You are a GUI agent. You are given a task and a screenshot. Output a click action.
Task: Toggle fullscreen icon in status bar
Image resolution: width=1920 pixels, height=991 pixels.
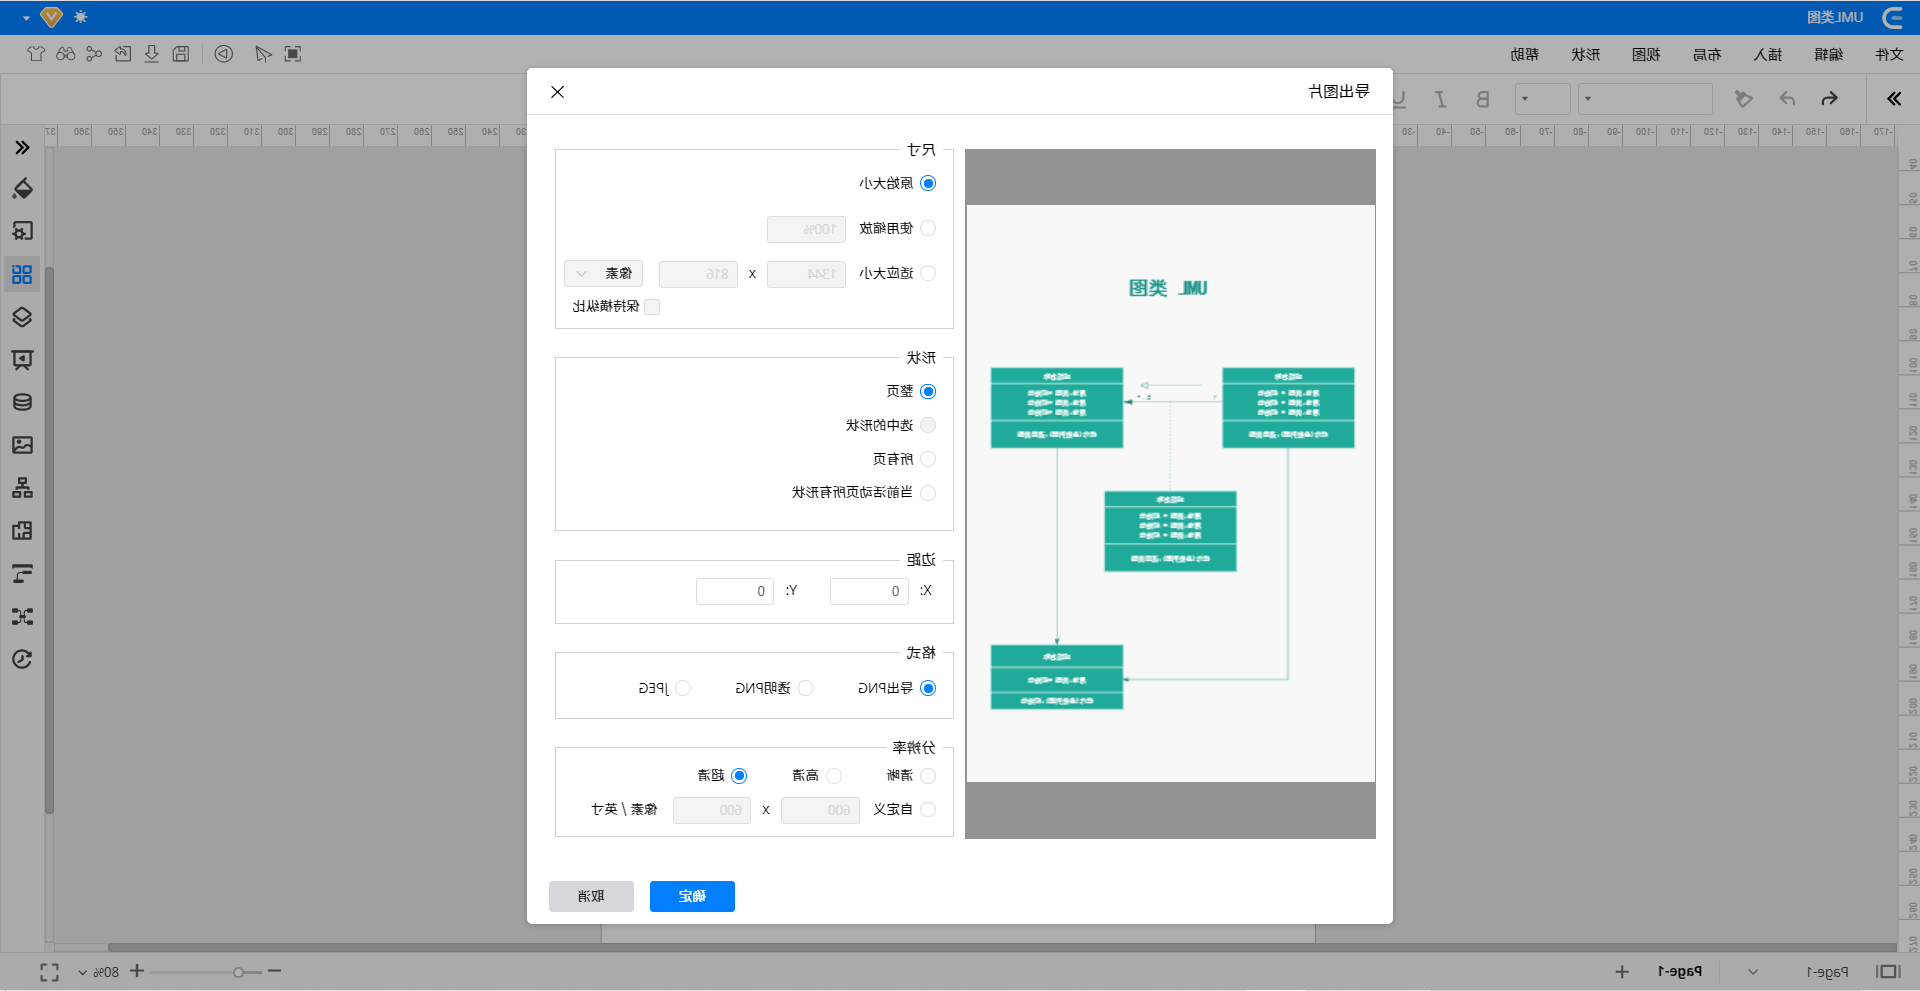coord(49,972)
